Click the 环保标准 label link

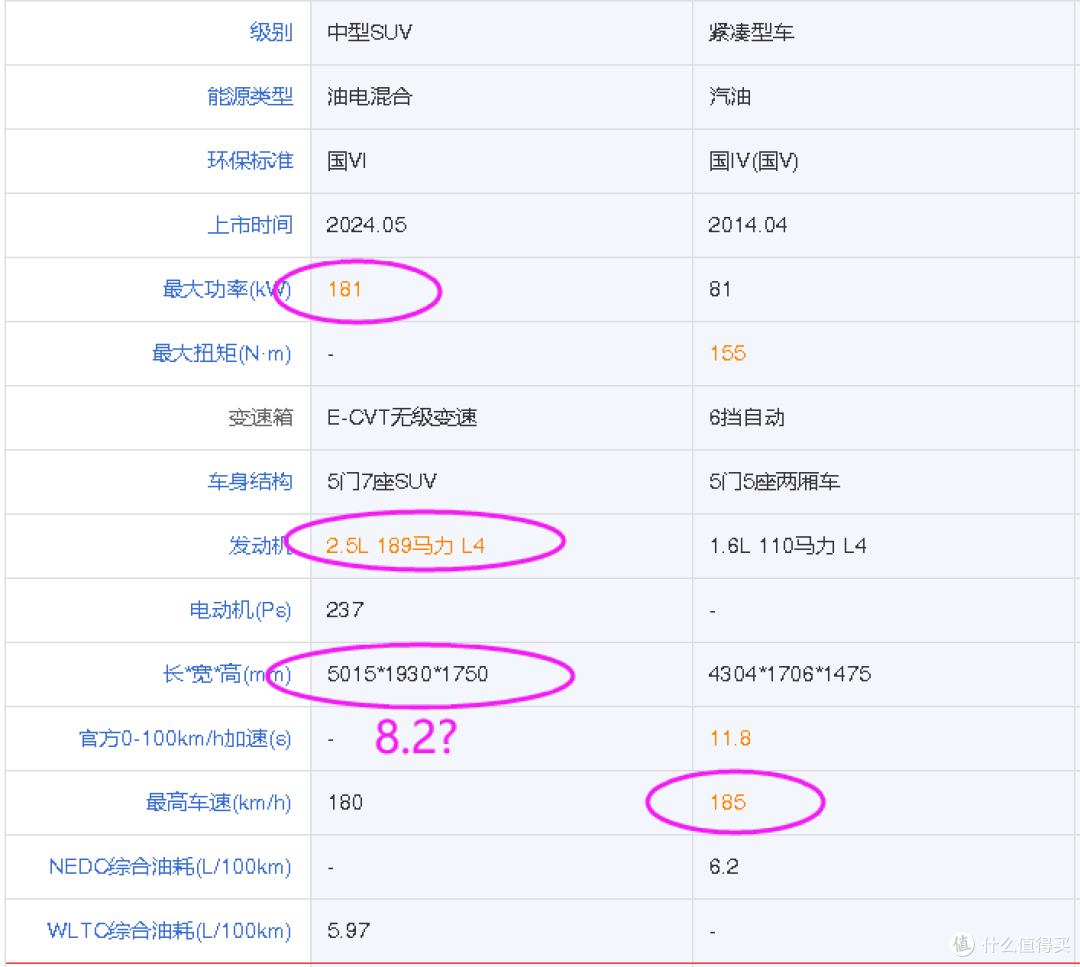pos(250,160)
